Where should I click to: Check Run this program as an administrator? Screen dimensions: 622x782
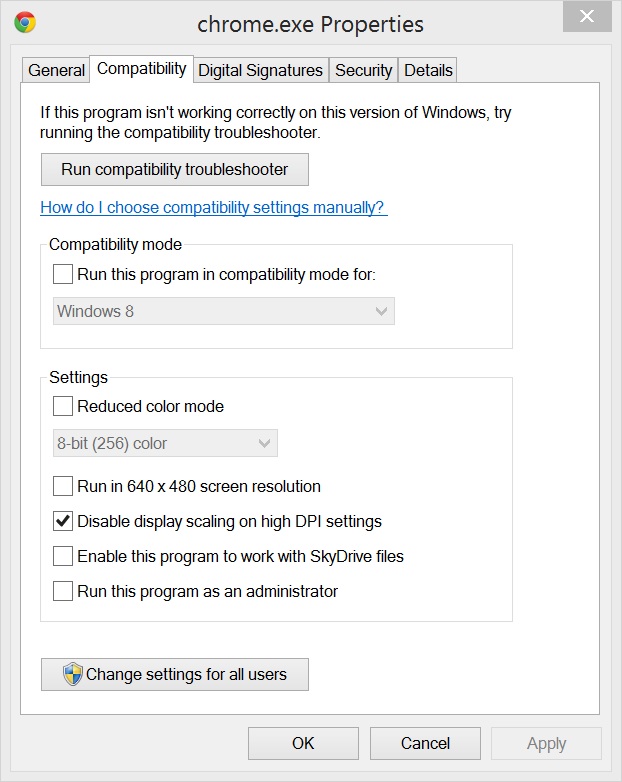(63, 591)
